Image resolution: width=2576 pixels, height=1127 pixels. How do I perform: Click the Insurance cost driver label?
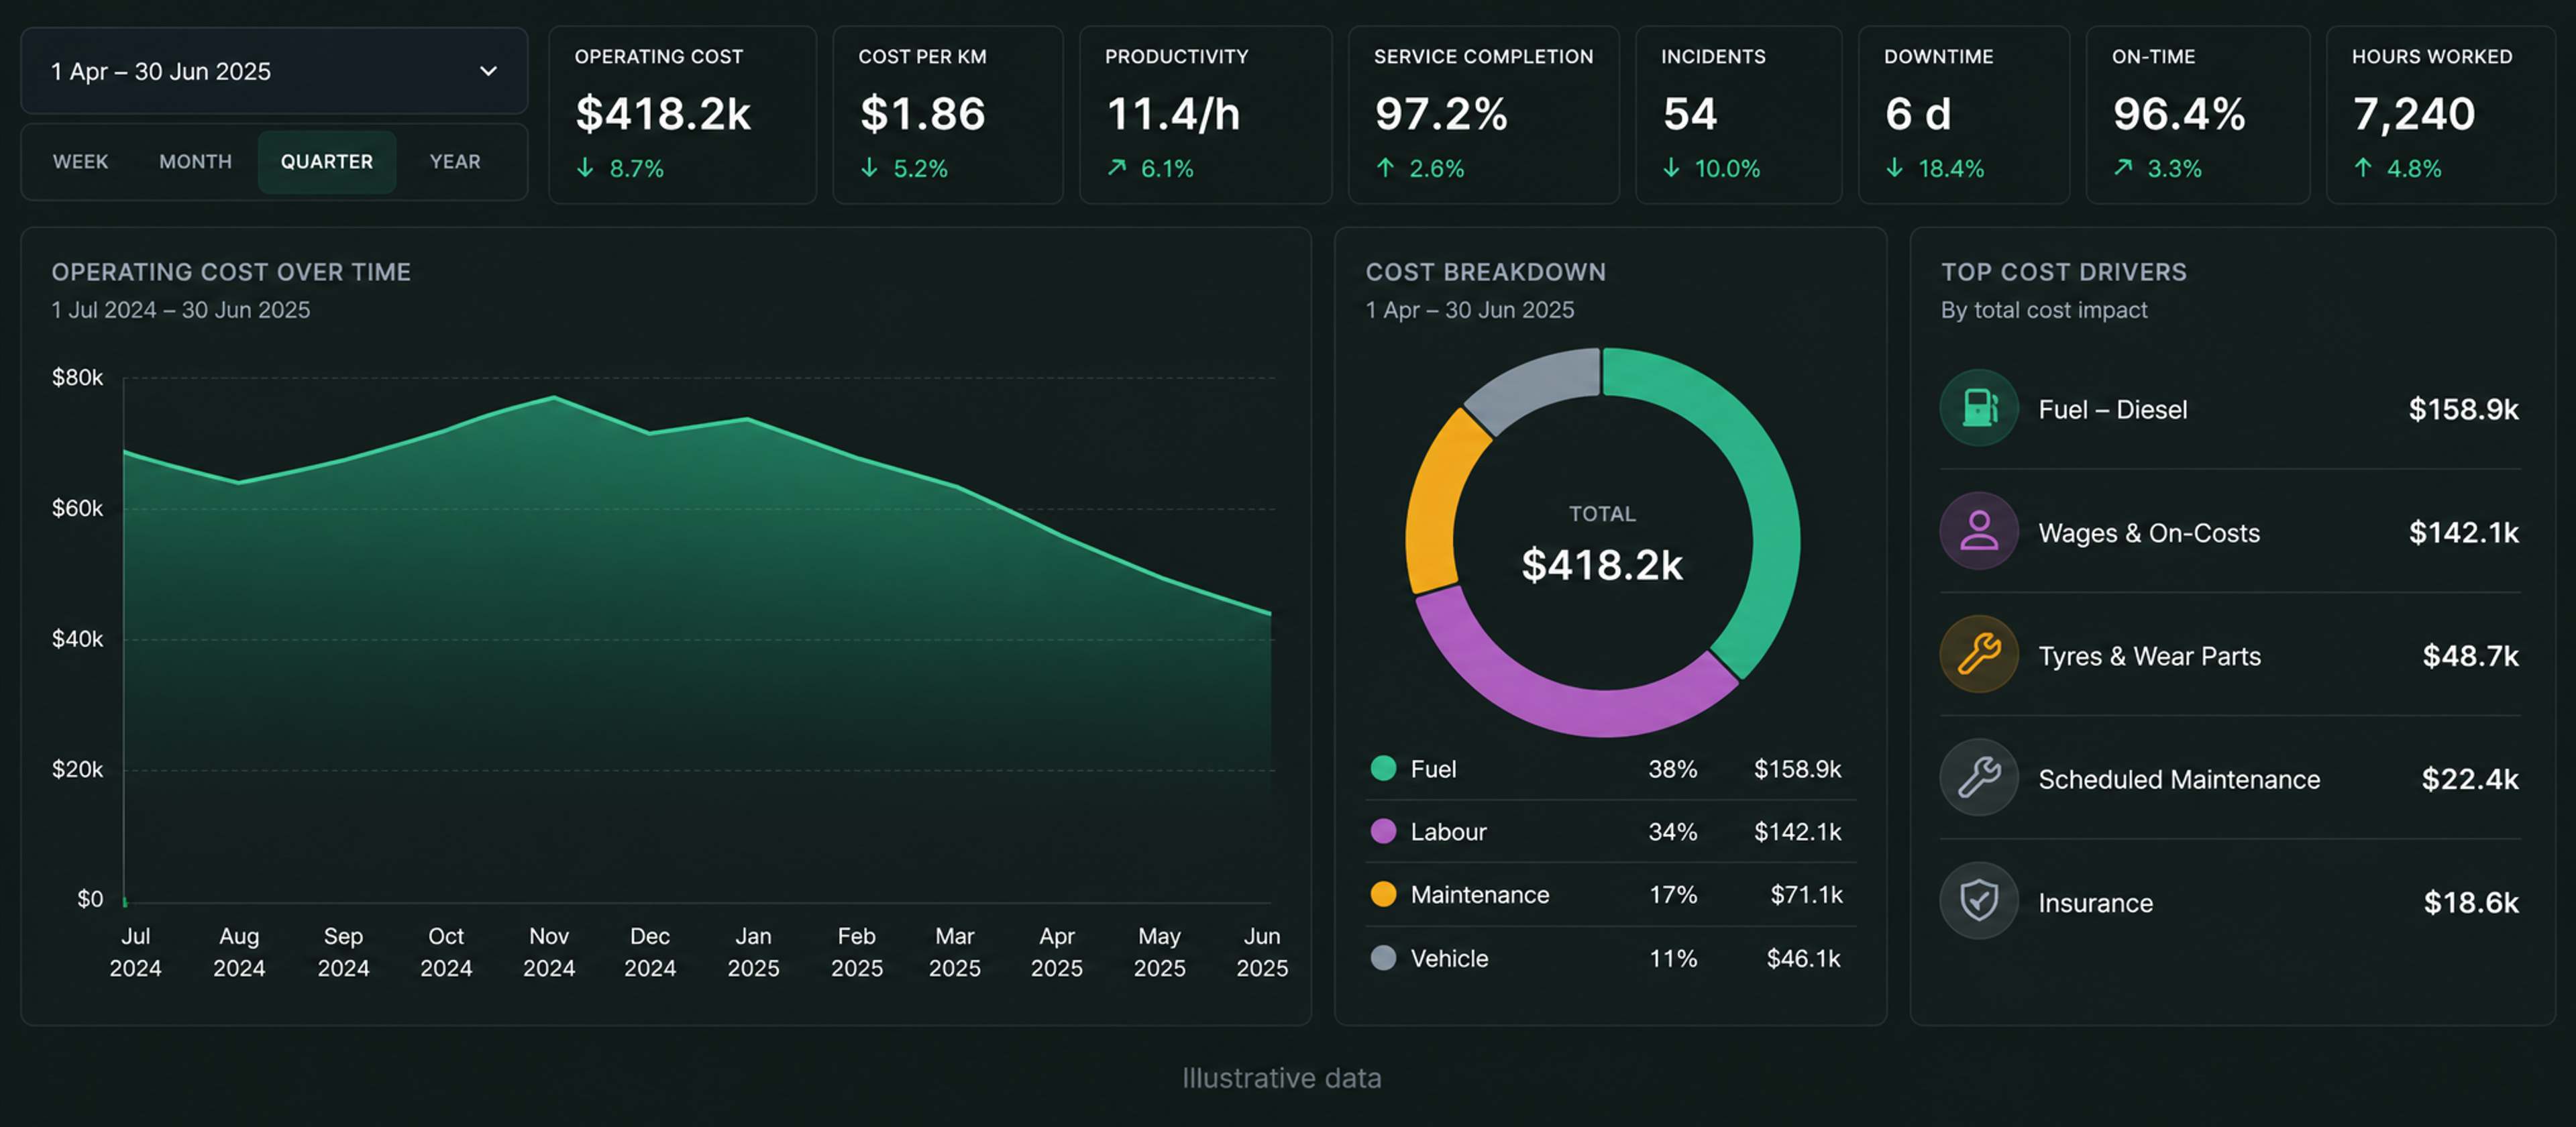coord(2095,903)
